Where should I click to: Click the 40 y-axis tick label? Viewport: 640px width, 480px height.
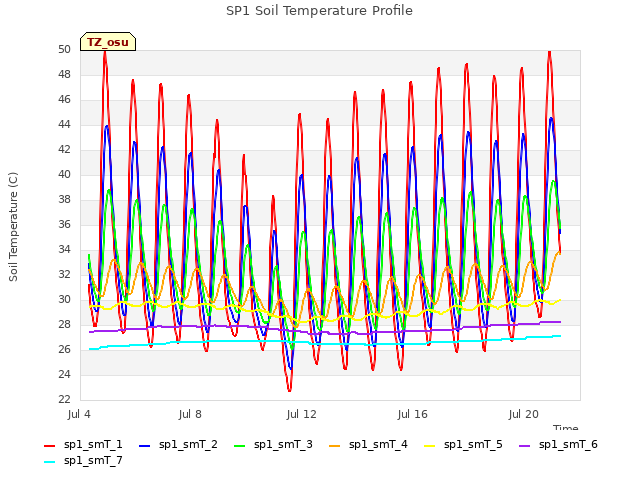click(64, 175)
